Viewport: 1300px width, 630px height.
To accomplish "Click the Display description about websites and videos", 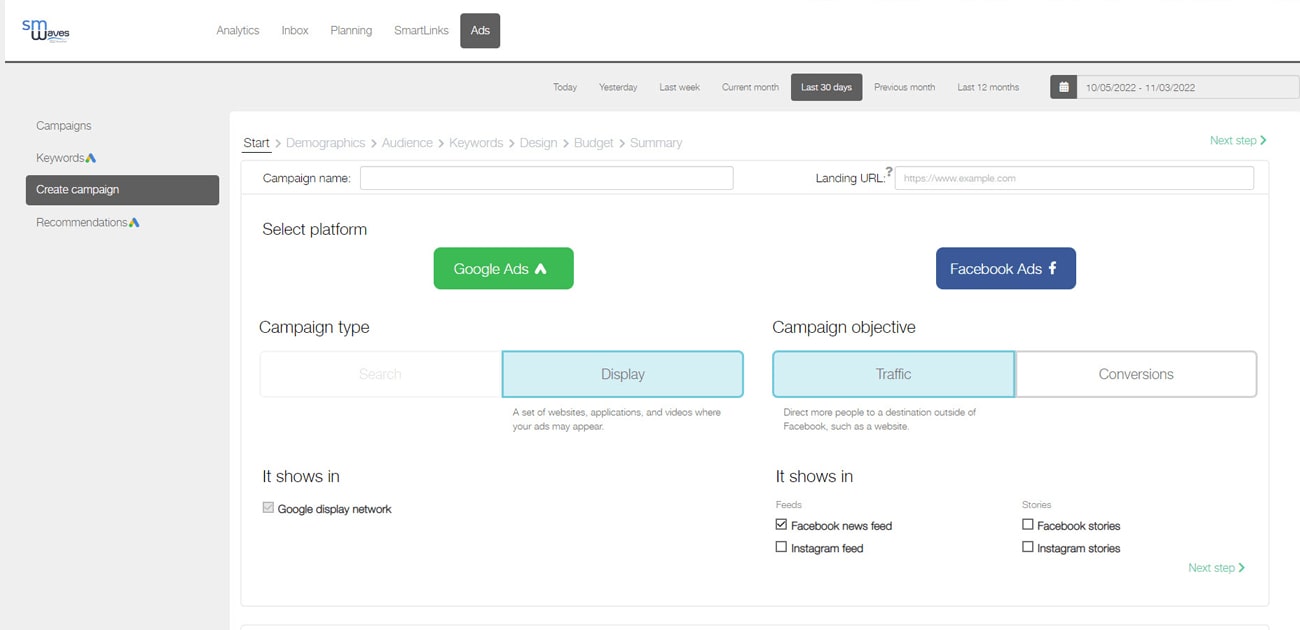I will [617, 419].
